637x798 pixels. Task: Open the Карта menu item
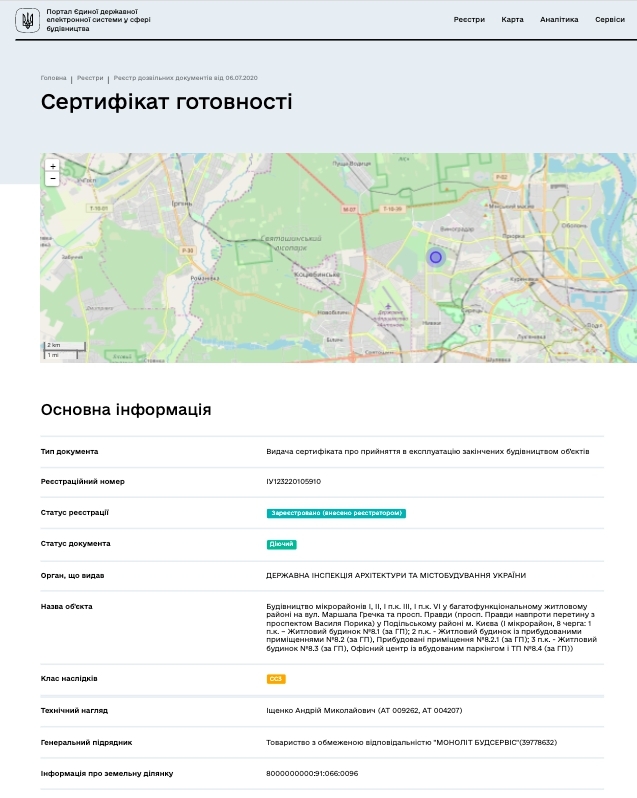pos(512,19)
